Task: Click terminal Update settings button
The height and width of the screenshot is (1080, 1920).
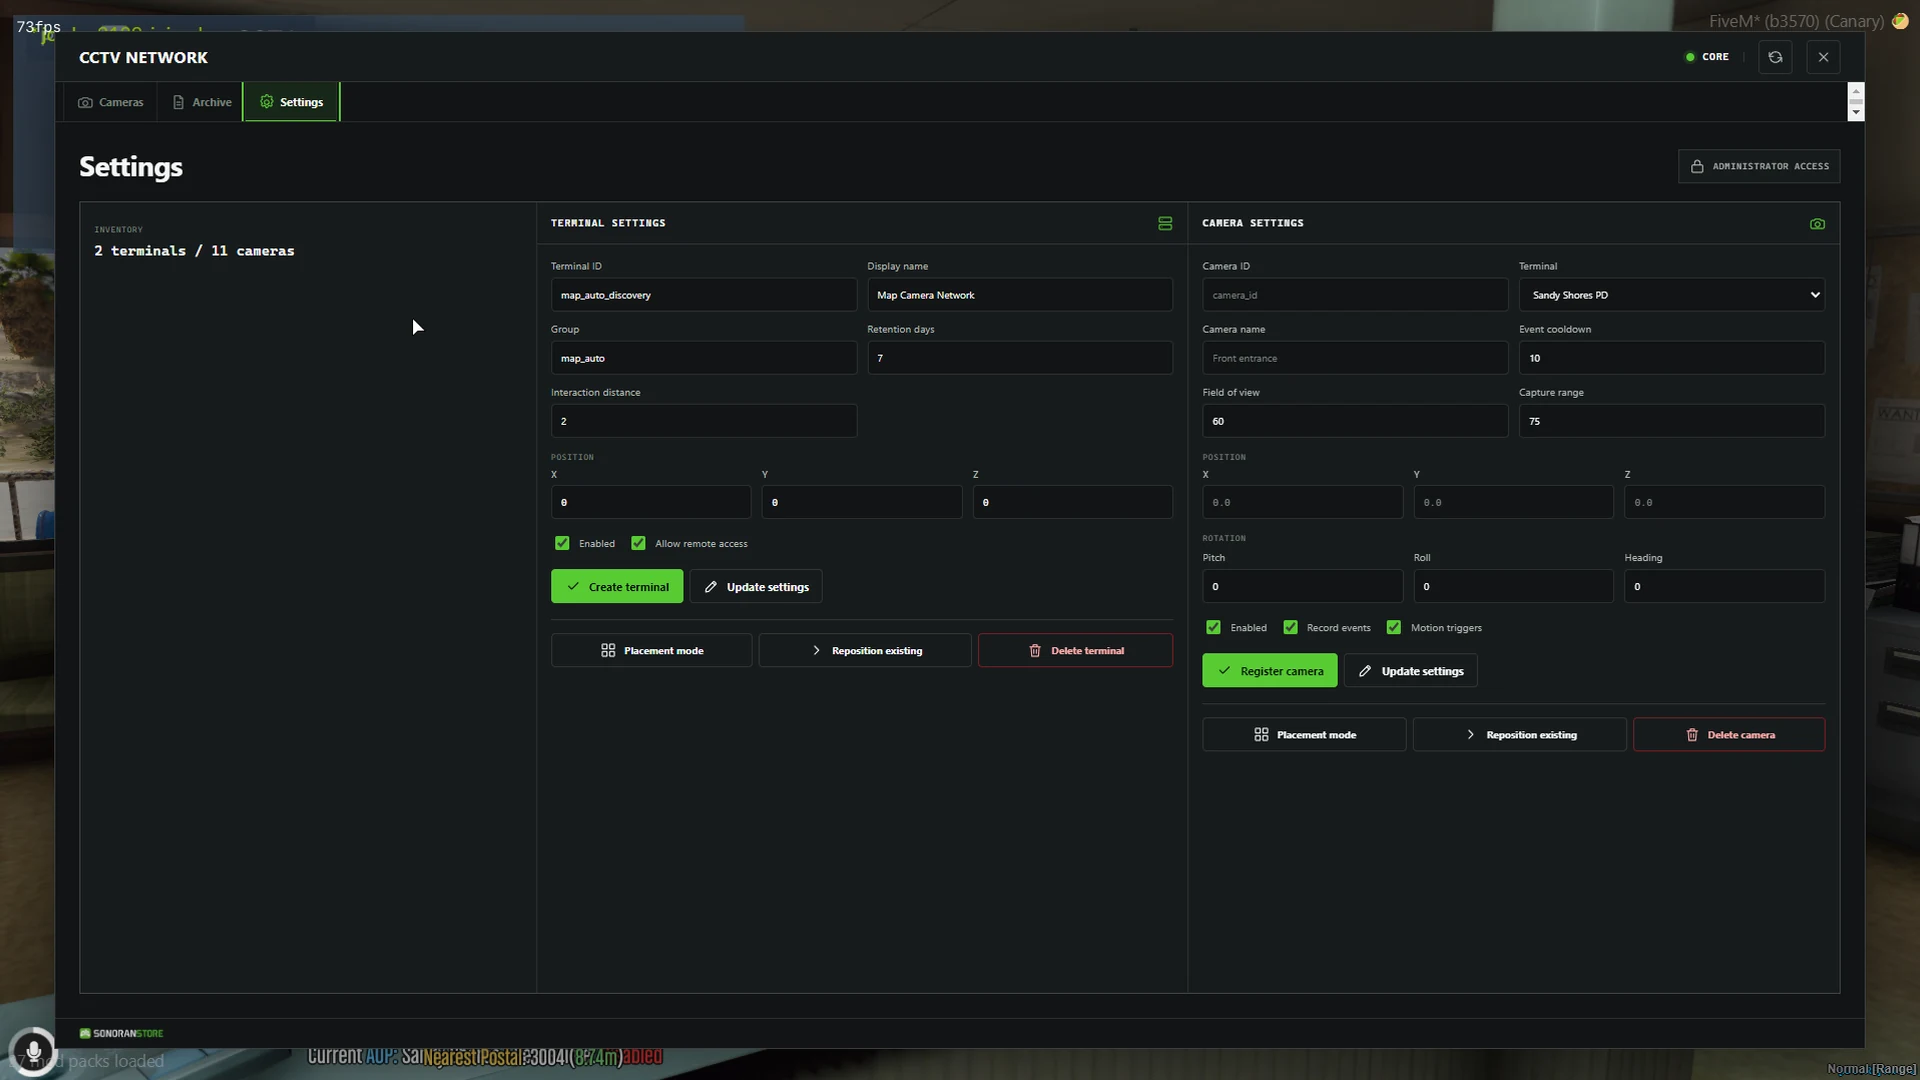Action: pos(756,587)
